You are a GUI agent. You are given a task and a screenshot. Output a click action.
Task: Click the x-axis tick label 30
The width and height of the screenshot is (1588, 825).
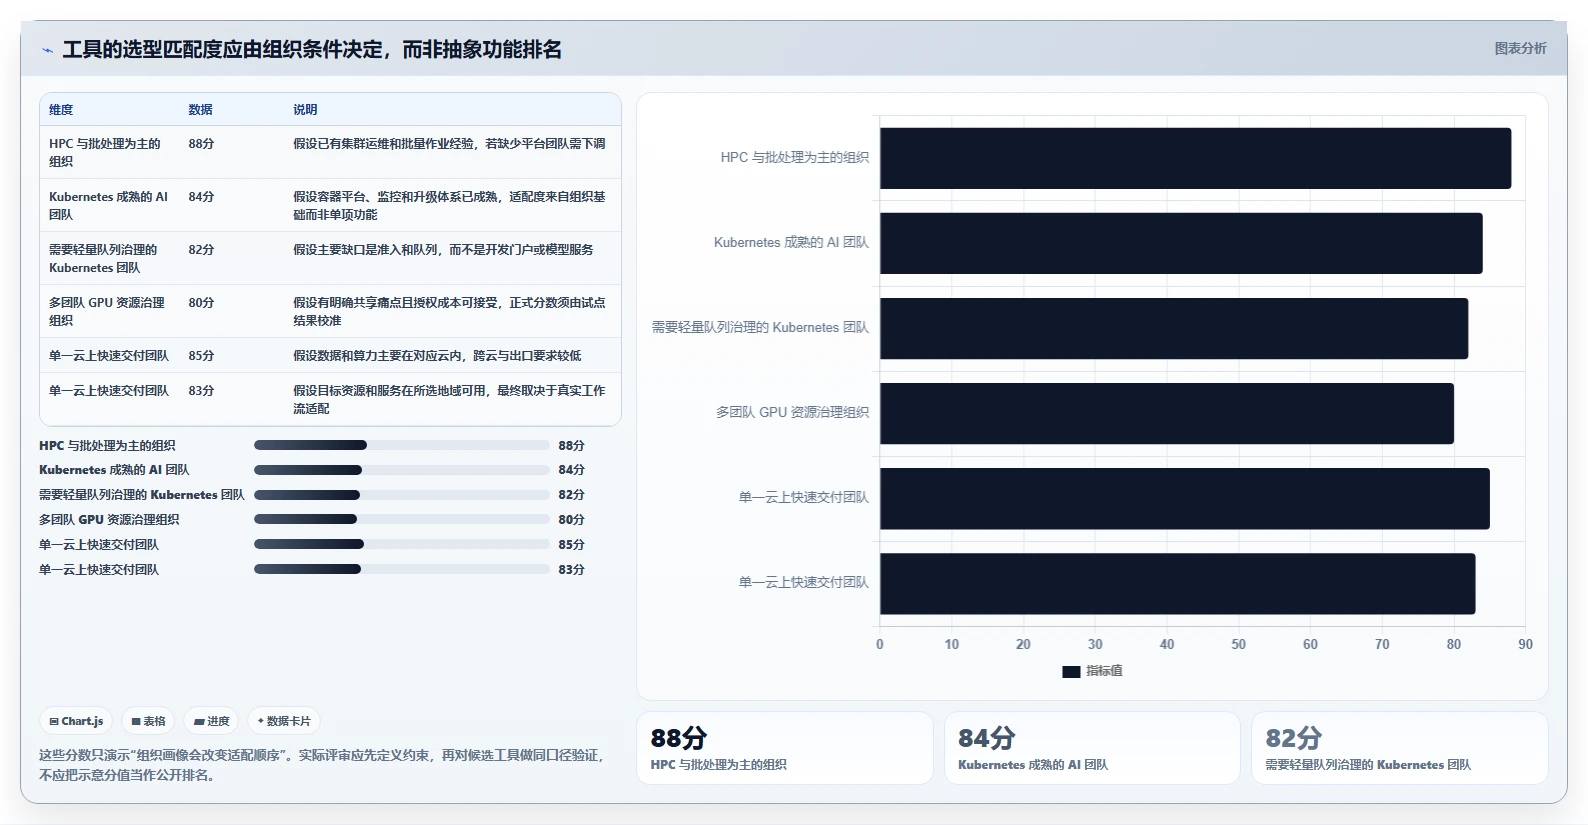[1095, 645]
